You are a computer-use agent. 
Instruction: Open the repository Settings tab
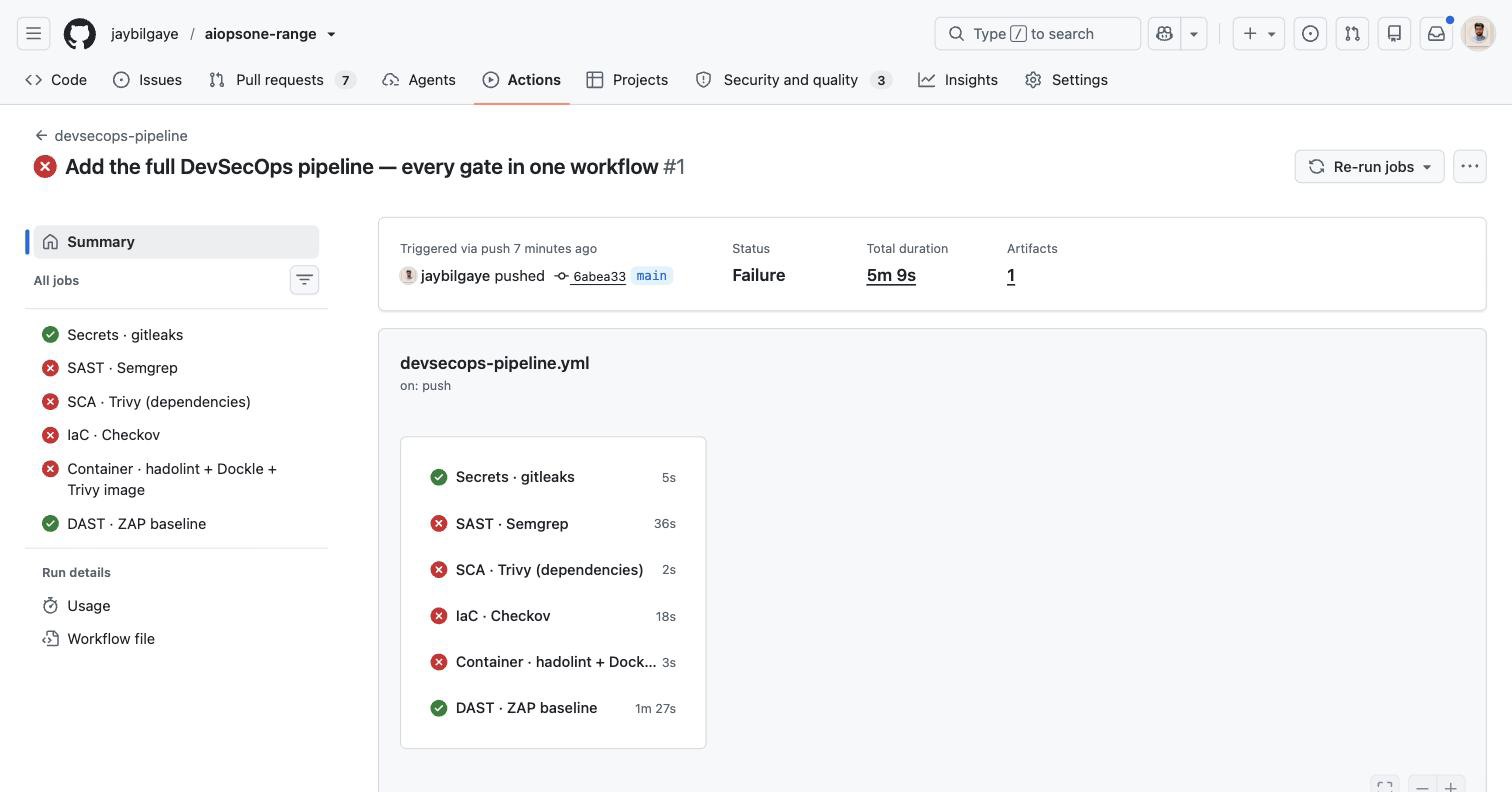tap(1066, 80)
